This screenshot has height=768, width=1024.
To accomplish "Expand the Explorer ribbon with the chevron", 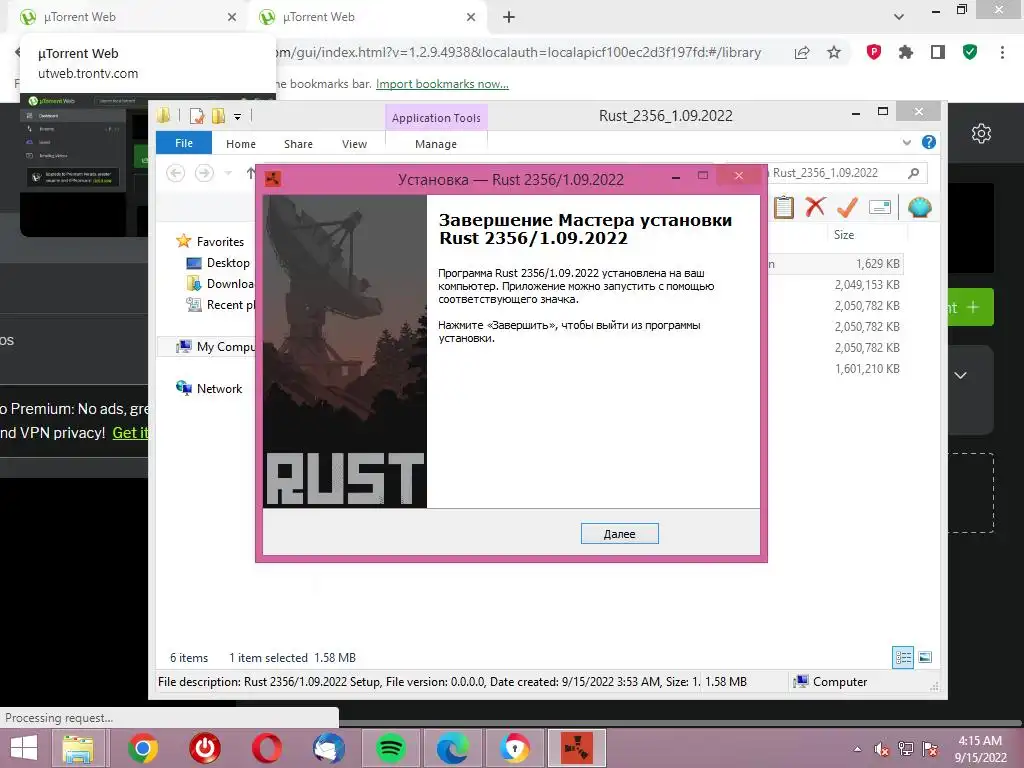I will [906, 142].
